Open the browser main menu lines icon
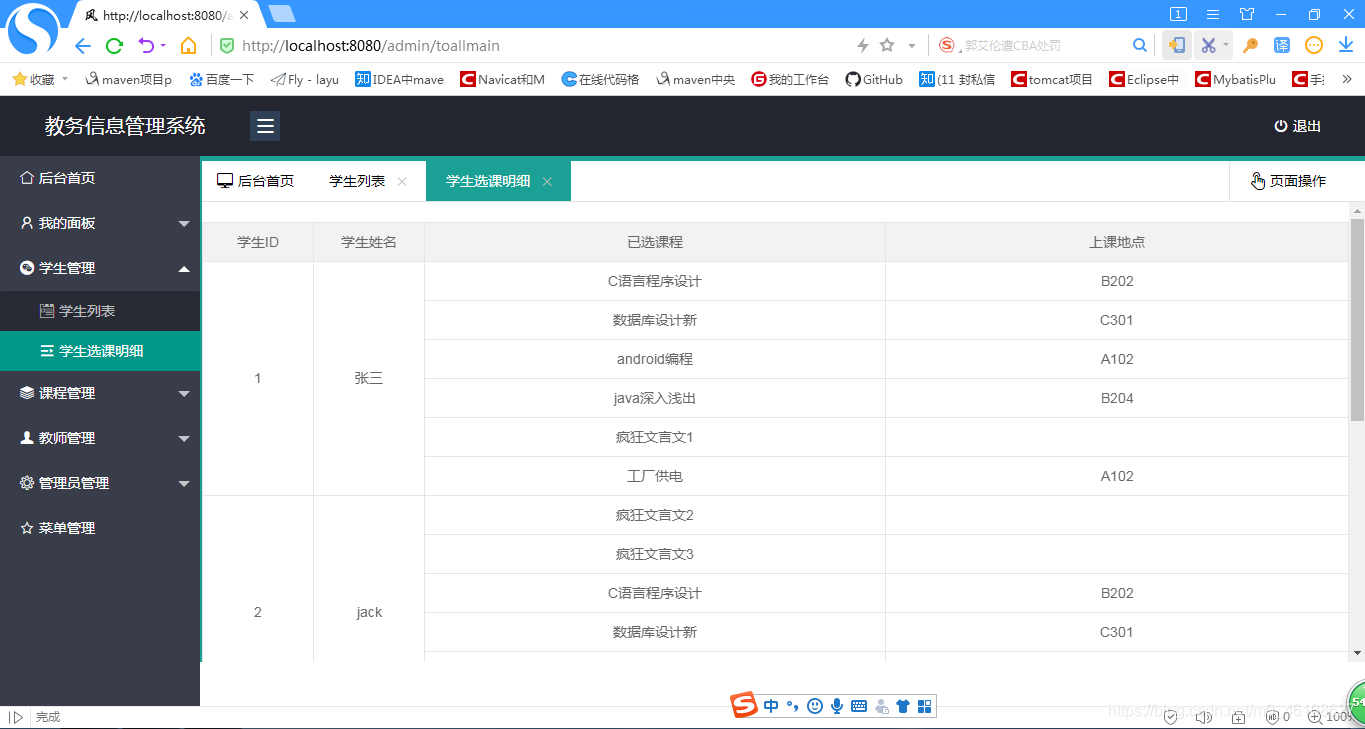The image size is (1365, 729). point(1213,14)
